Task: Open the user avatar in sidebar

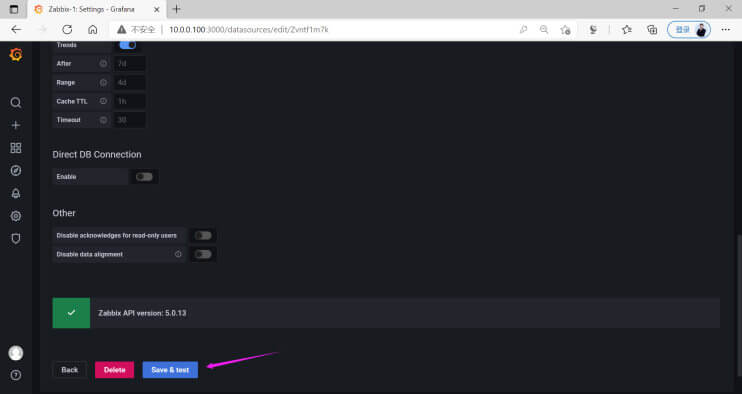Action: click(16, 353)
